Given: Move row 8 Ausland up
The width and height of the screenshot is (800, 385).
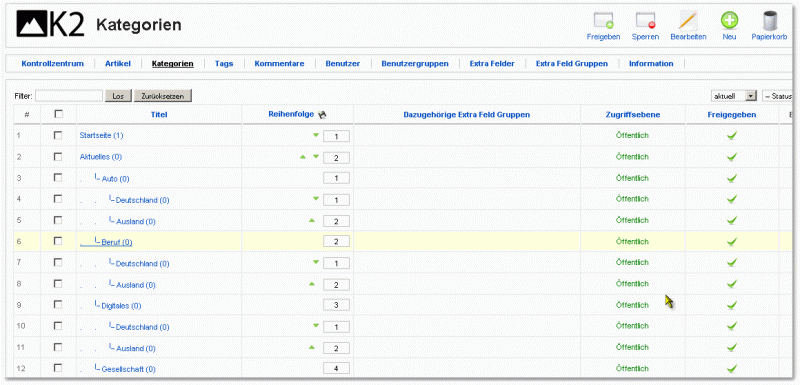Looking at the screenshot, I should pos(312,284).
